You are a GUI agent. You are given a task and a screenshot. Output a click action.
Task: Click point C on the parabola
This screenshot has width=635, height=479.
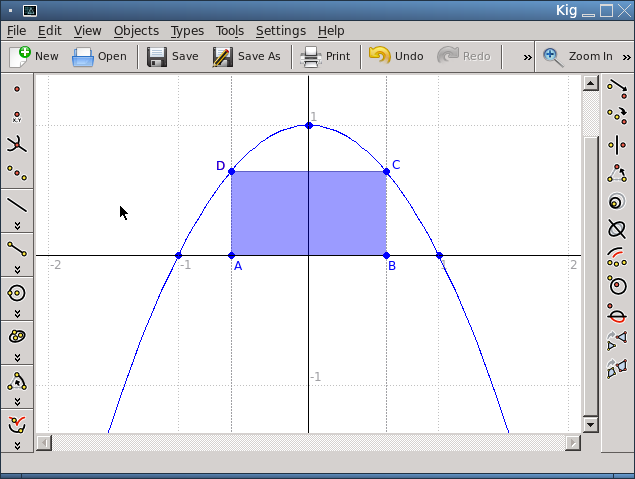tap(386, 172)
